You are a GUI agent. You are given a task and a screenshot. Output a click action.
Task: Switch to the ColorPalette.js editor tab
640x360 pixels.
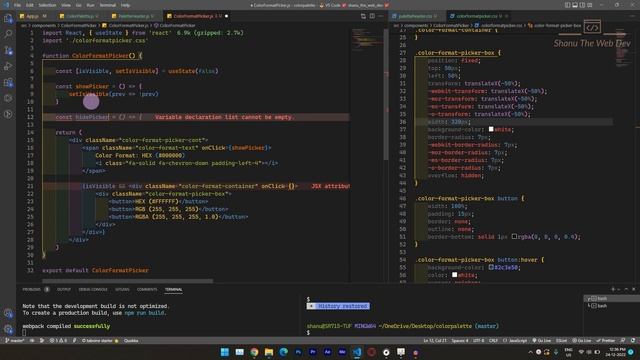click(80, 16)
